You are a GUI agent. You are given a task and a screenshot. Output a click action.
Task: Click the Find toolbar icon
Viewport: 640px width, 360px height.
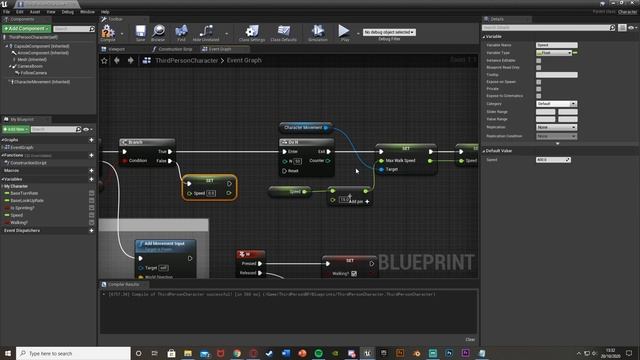click(x=181, y=32)
